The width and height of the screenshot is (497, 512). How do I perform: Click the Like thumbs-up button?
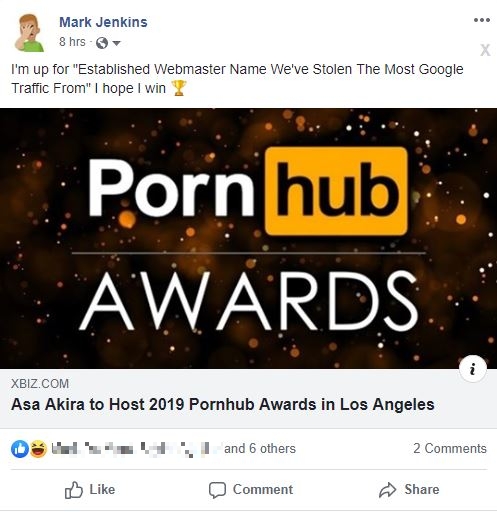pos(90,490)
